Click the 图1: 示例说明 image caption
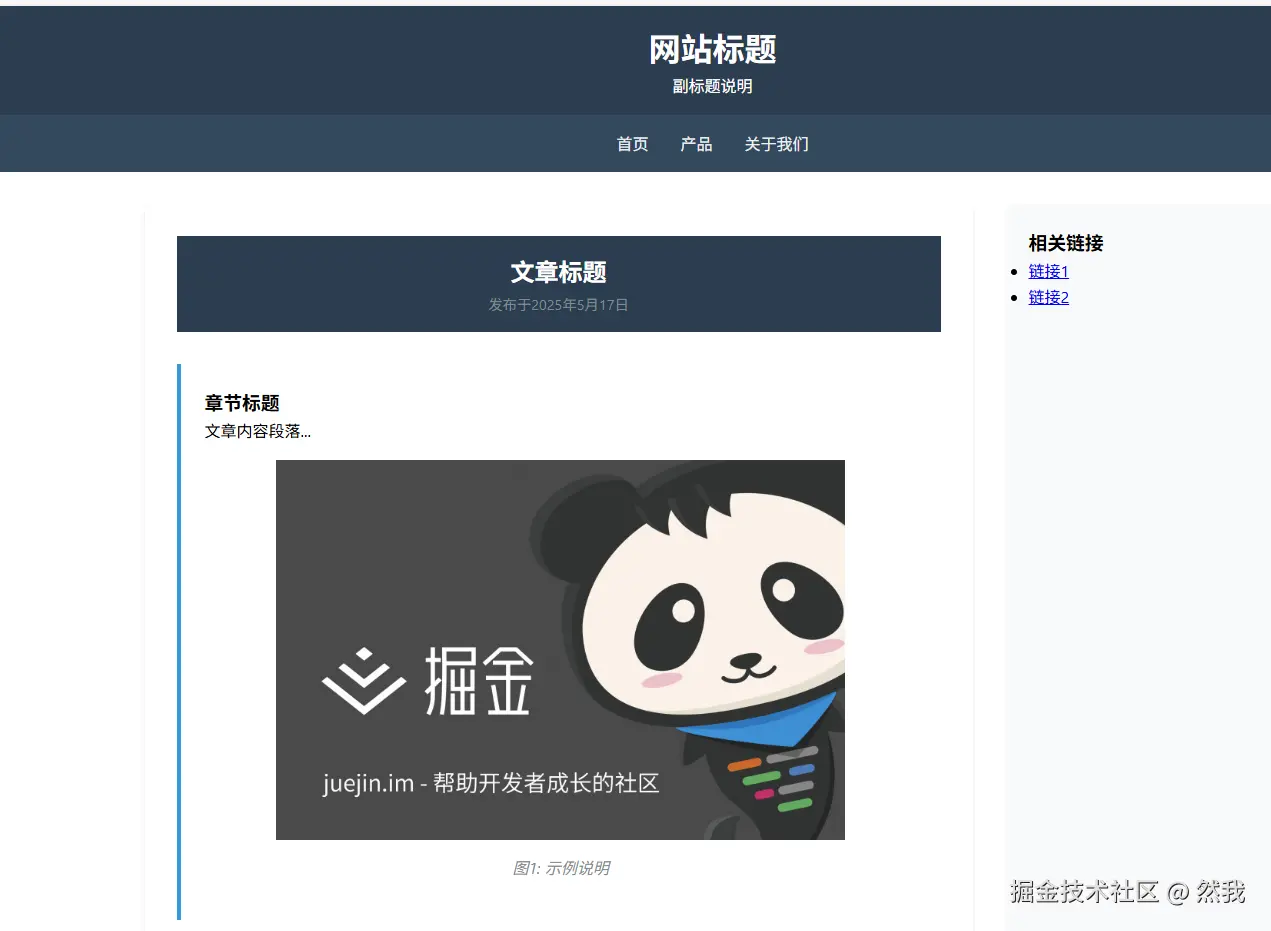This screenshot has height=931, width=1271. [560, 868]
